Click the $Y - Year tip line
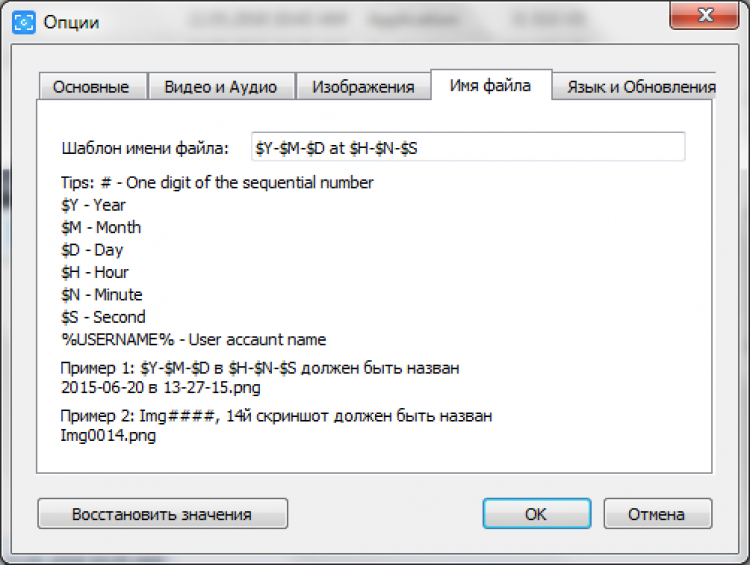The image size is (750, 565). [x=93, y=205]
